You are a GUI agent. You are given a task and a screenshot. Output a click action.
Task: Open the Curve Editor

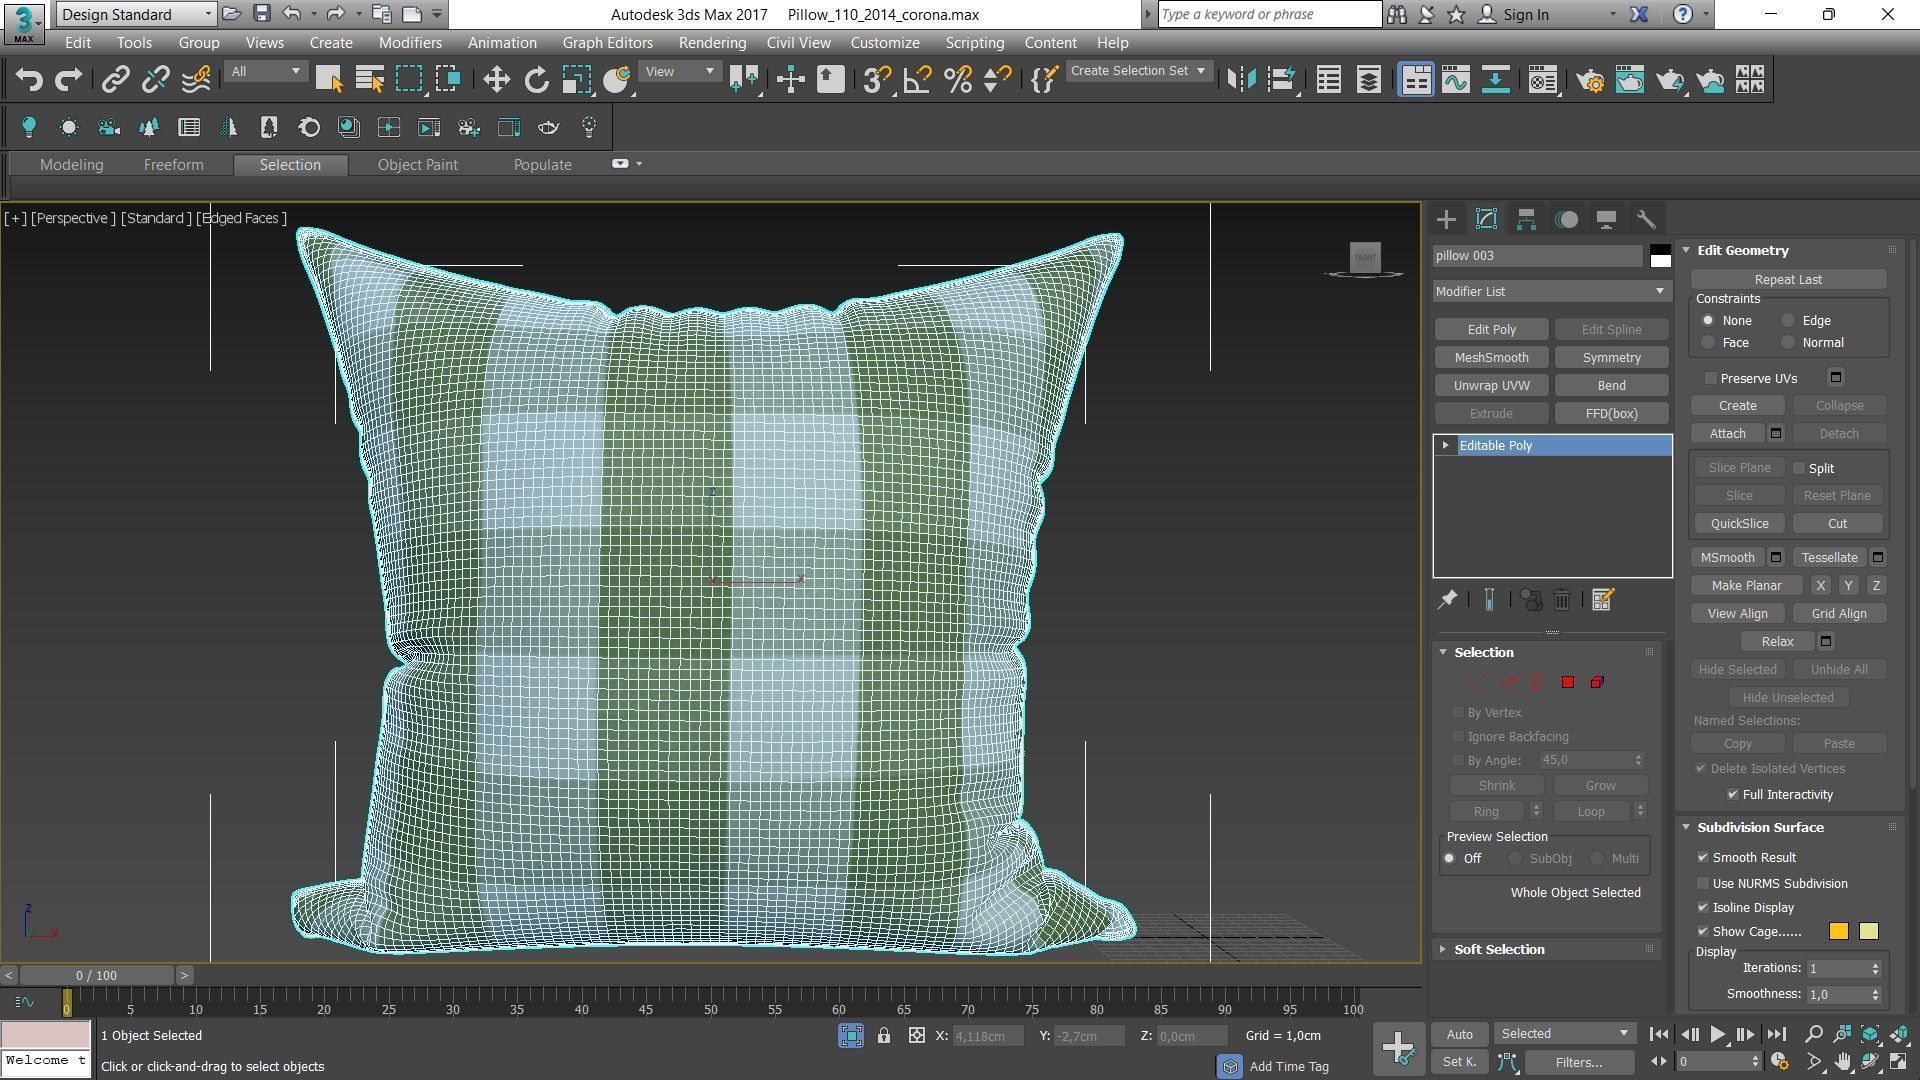[1456, 80]
